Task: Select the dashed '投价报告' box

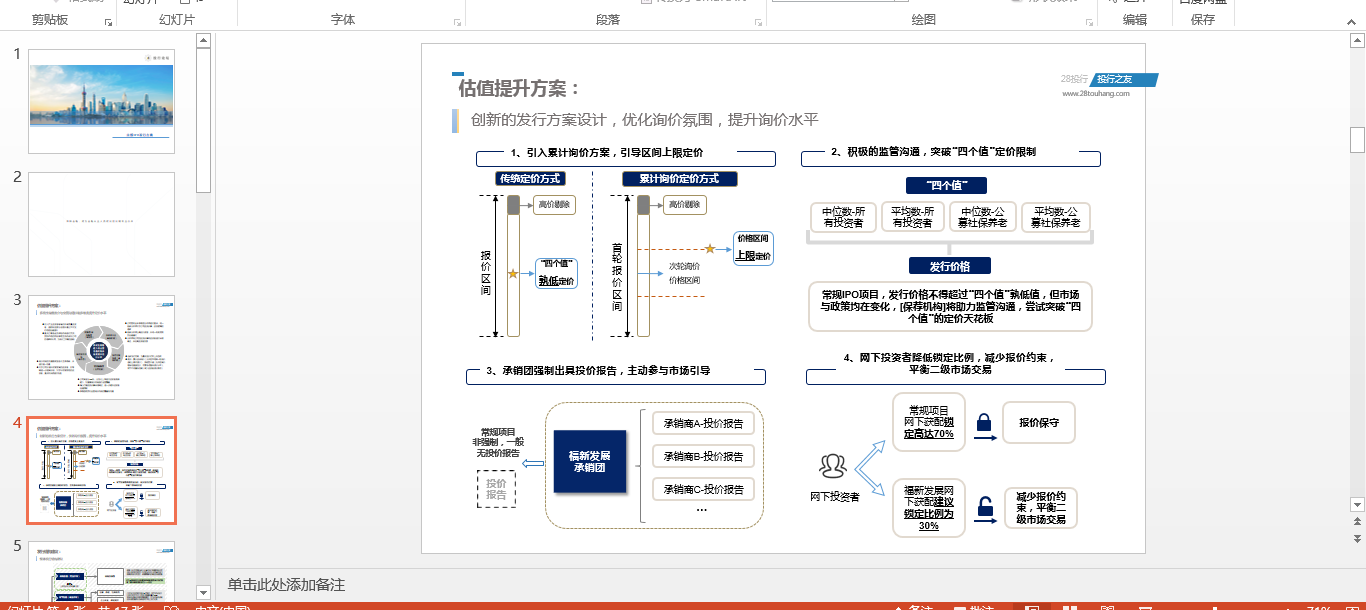Action: pos(497,489)
